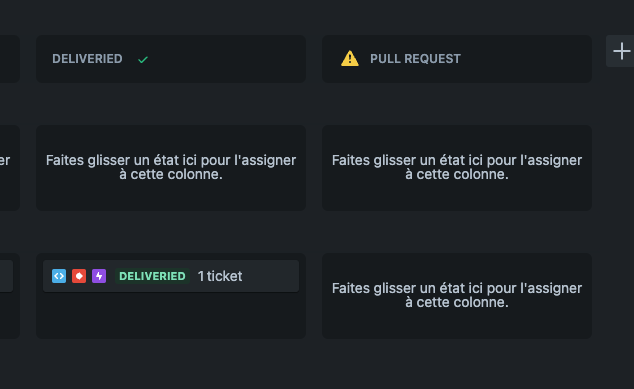
Task: Open the 1 ticket count link
Action: coord(220,276)
